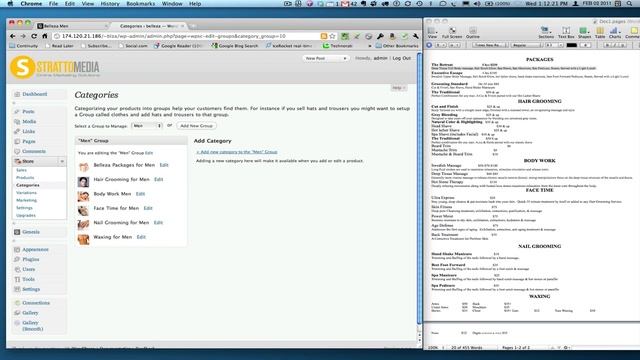This screenshot has width=640, height=360.
Task: Open Other Bookmarks folder
Action: [x=397, y=46]
